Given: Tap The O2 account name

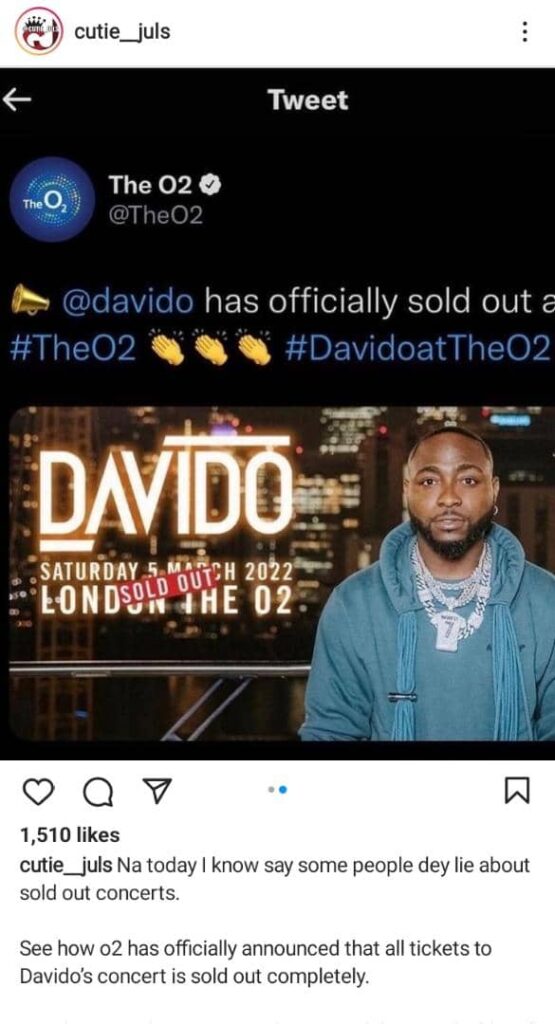Looking at the screenshot, I should click(x=151, y=185).
